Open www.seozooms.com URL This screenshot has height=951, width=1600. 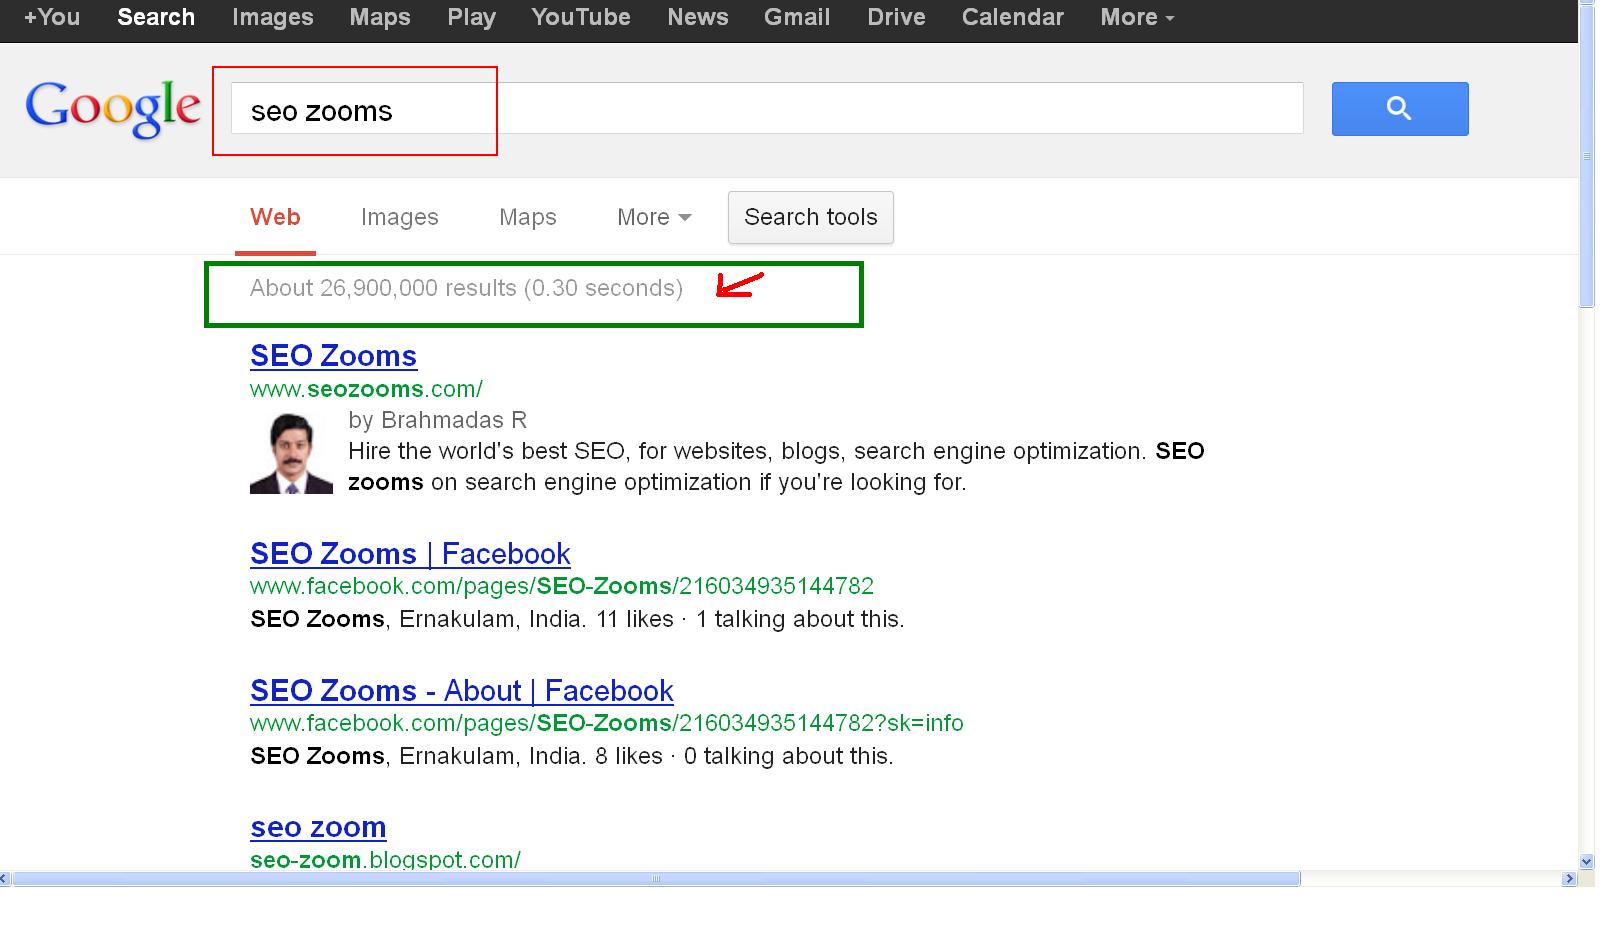[x=366, y=388]
